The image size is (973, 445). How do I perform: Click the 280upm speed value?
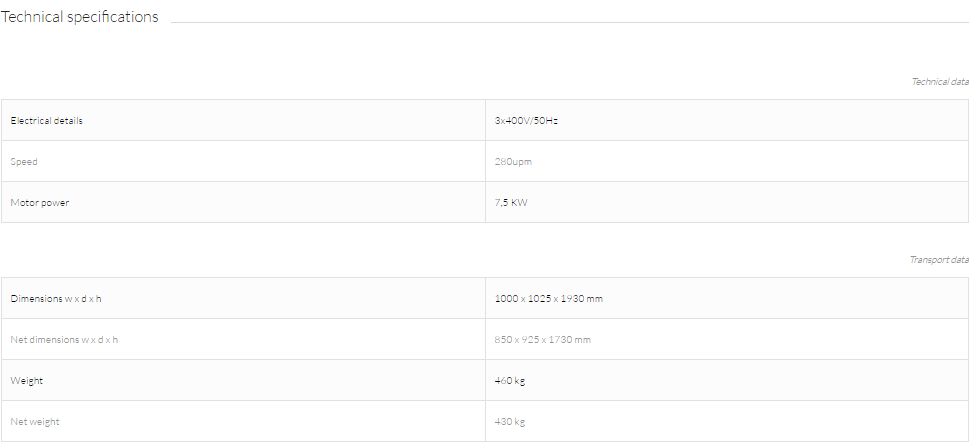pos(513,161)
